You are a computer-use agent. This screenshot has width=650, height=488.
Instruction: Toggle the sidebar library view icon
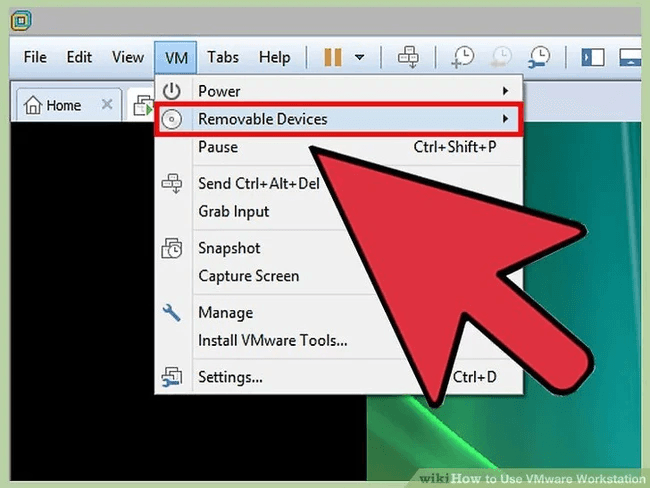[x=593, y=57]
